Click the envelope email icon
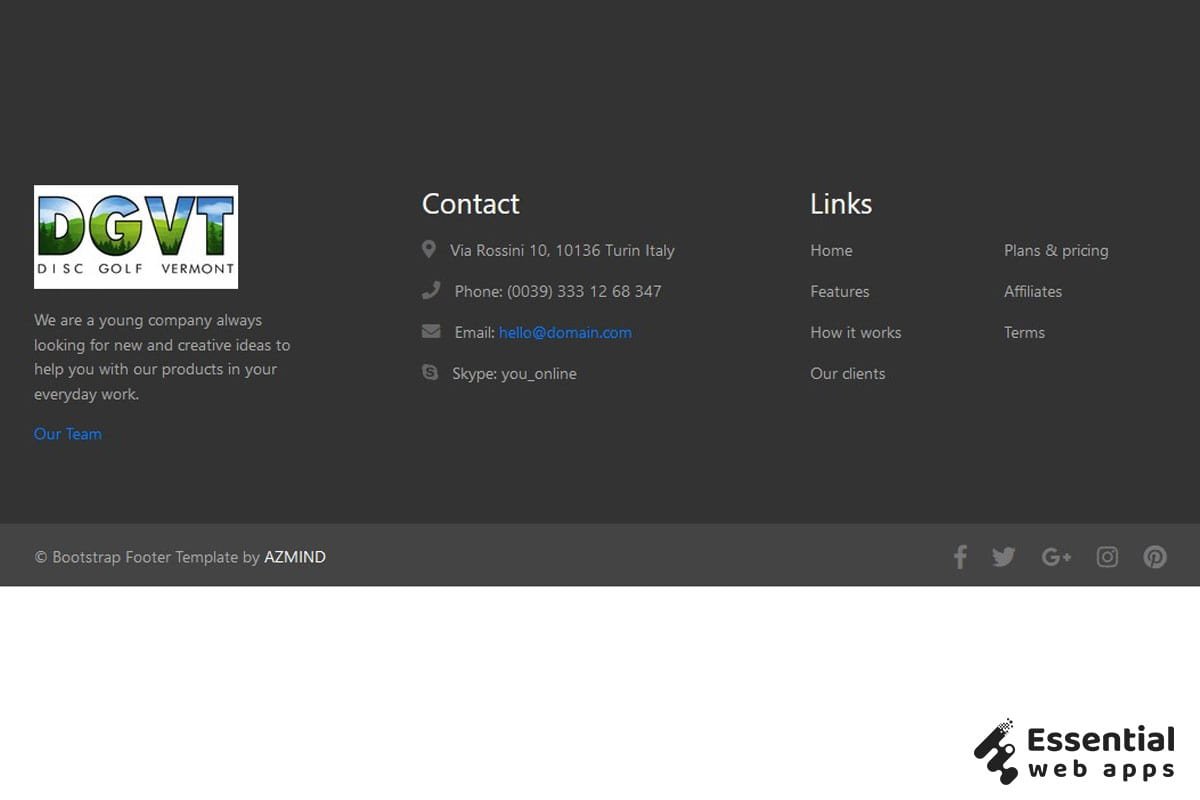The width and height of the screenshot is (1200, 800). [431, 331]
